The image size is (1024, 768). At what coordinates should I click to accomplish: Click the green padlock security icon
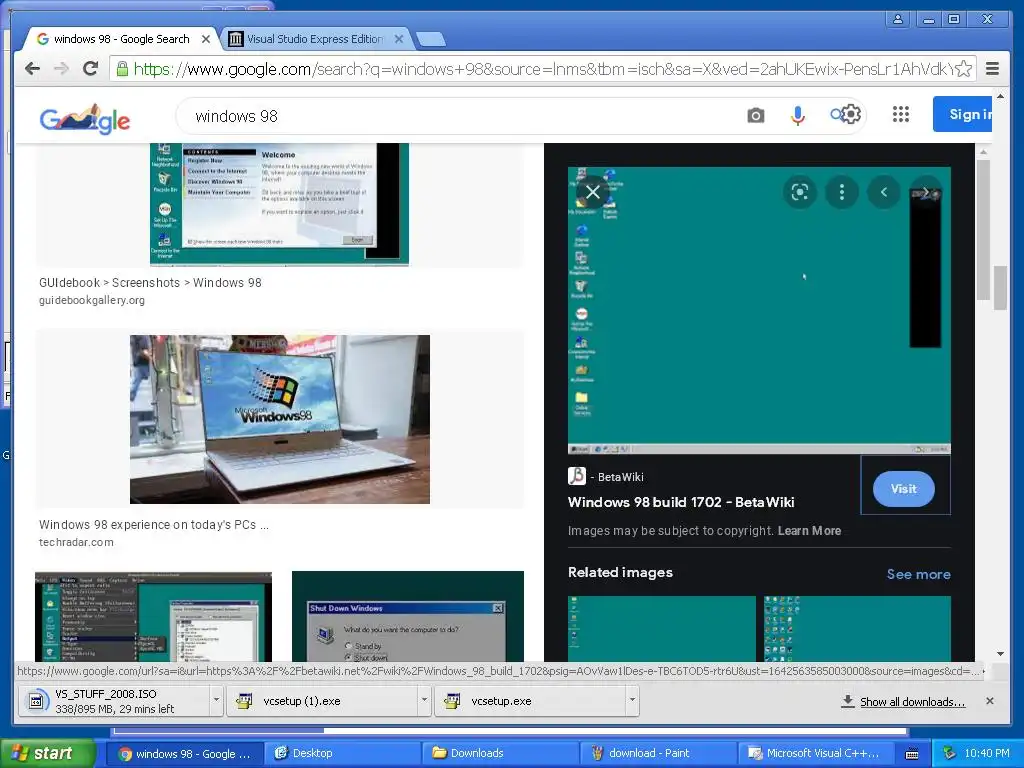click(122, 69)
